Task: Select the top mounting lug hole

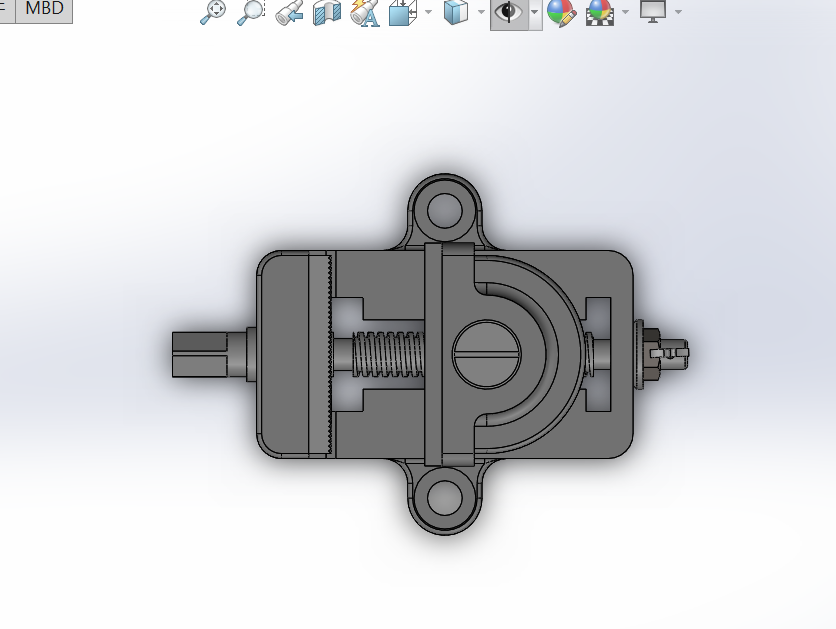Action: (x=445, y=210)
